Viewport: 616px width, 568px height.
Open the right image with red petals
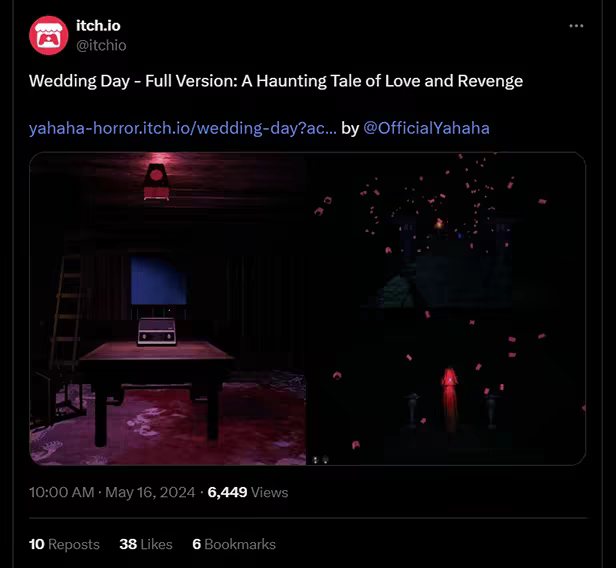tap(446, 308)
